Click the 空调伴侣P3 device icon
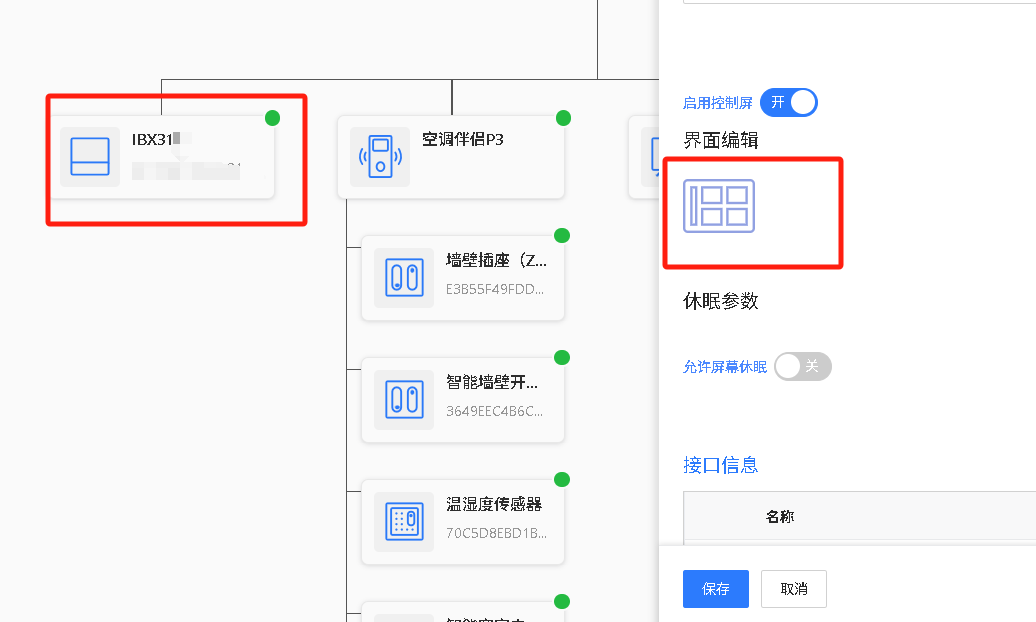The width and height of the screenshot is (1036, 622). 379,157
